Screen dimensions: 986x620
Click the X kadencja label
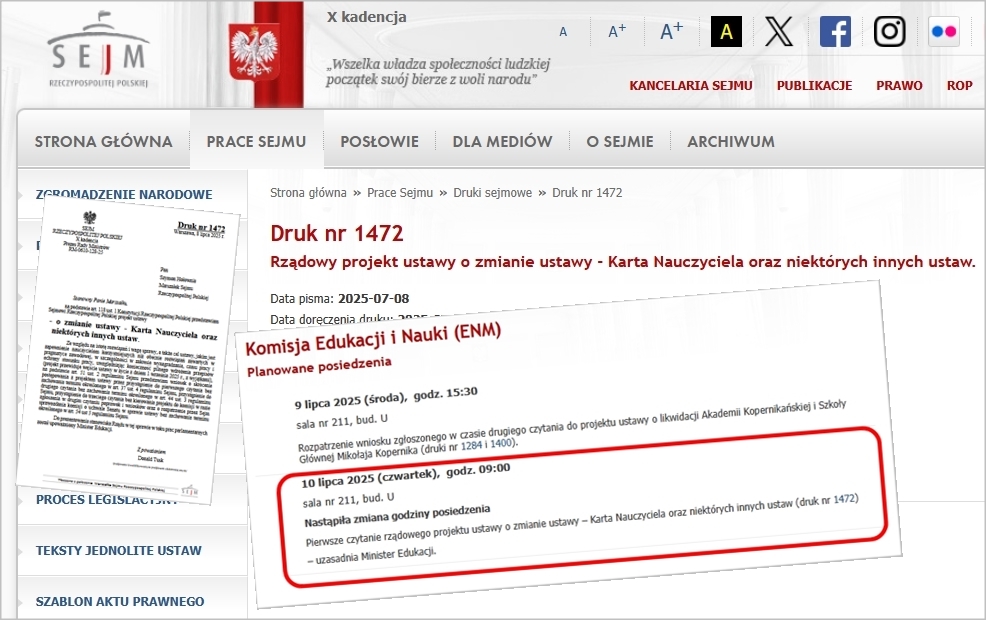(367, 17)
